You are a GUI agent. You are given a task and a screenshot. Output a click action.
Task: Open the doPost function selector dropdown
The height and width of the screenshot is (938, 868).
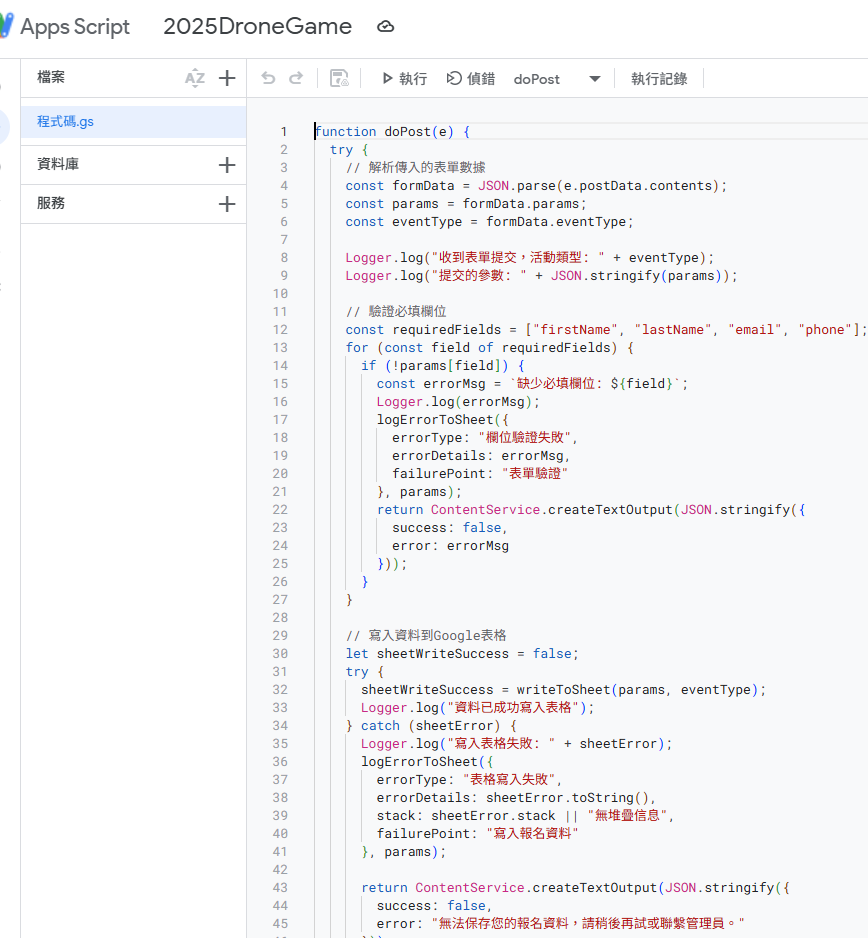[592, 78]
